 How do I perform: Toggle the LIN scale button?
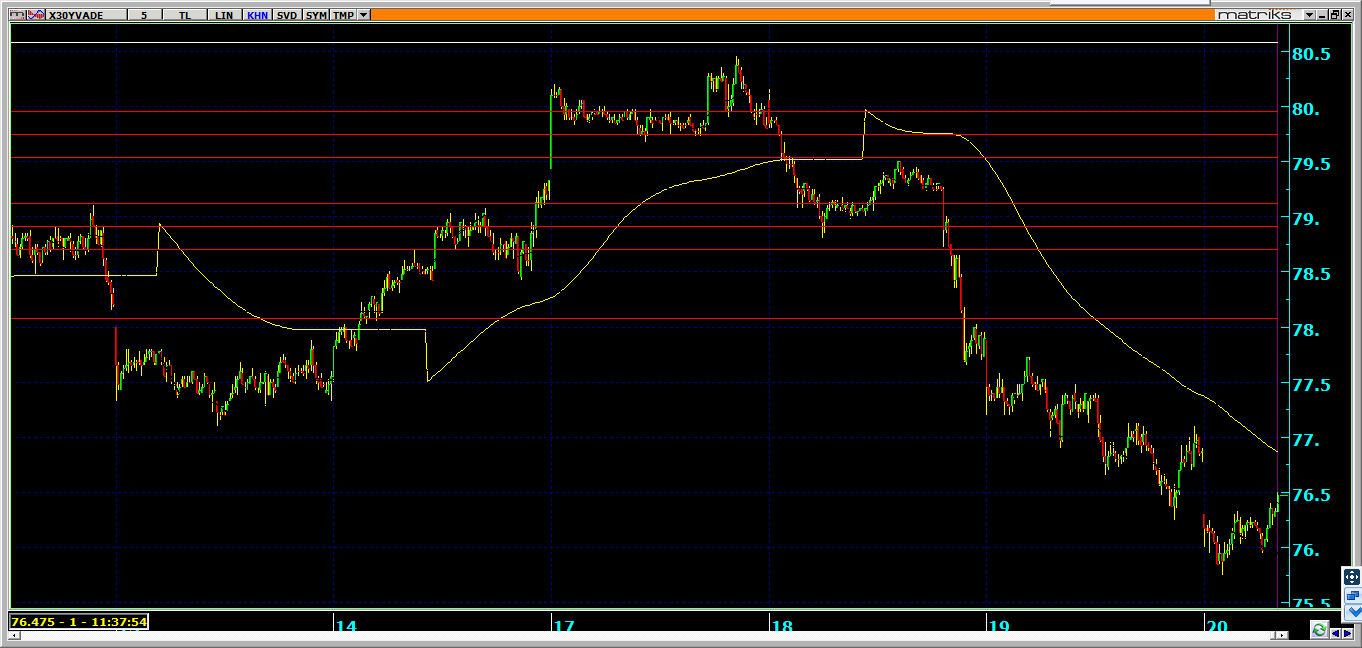point(224,15)
